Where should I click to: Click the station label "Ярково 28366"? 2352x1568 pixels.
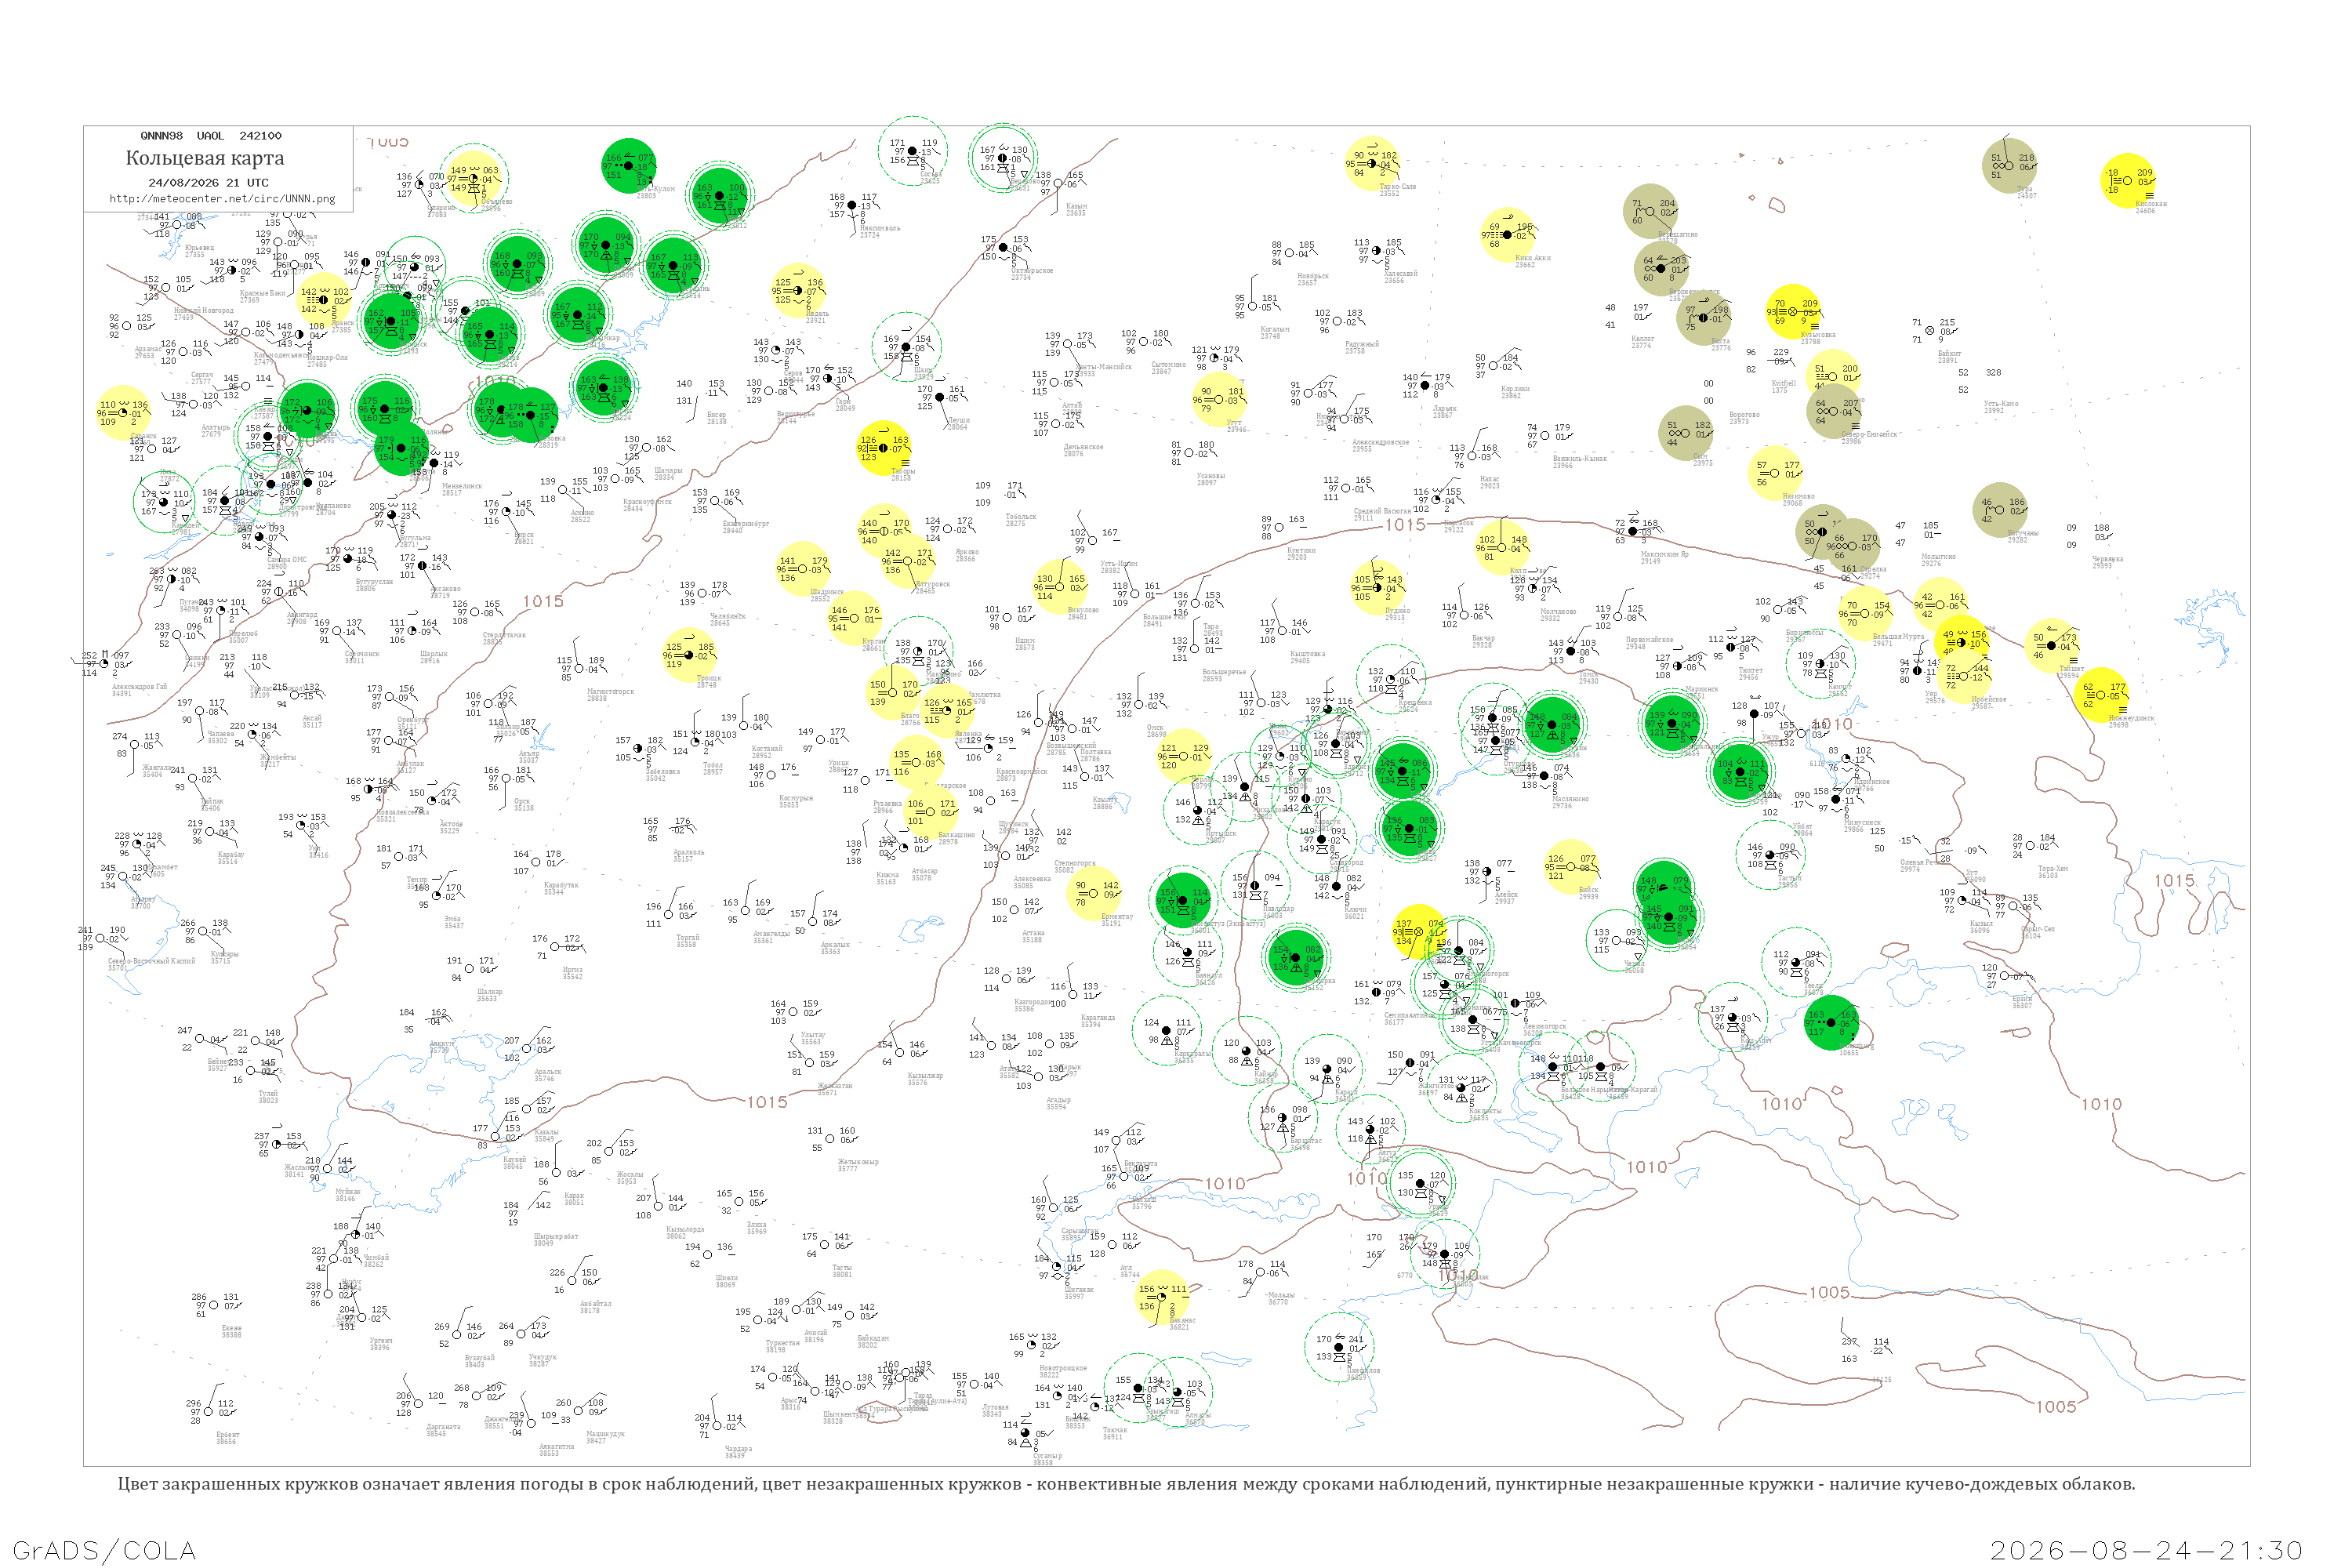[x=967, y=555]
